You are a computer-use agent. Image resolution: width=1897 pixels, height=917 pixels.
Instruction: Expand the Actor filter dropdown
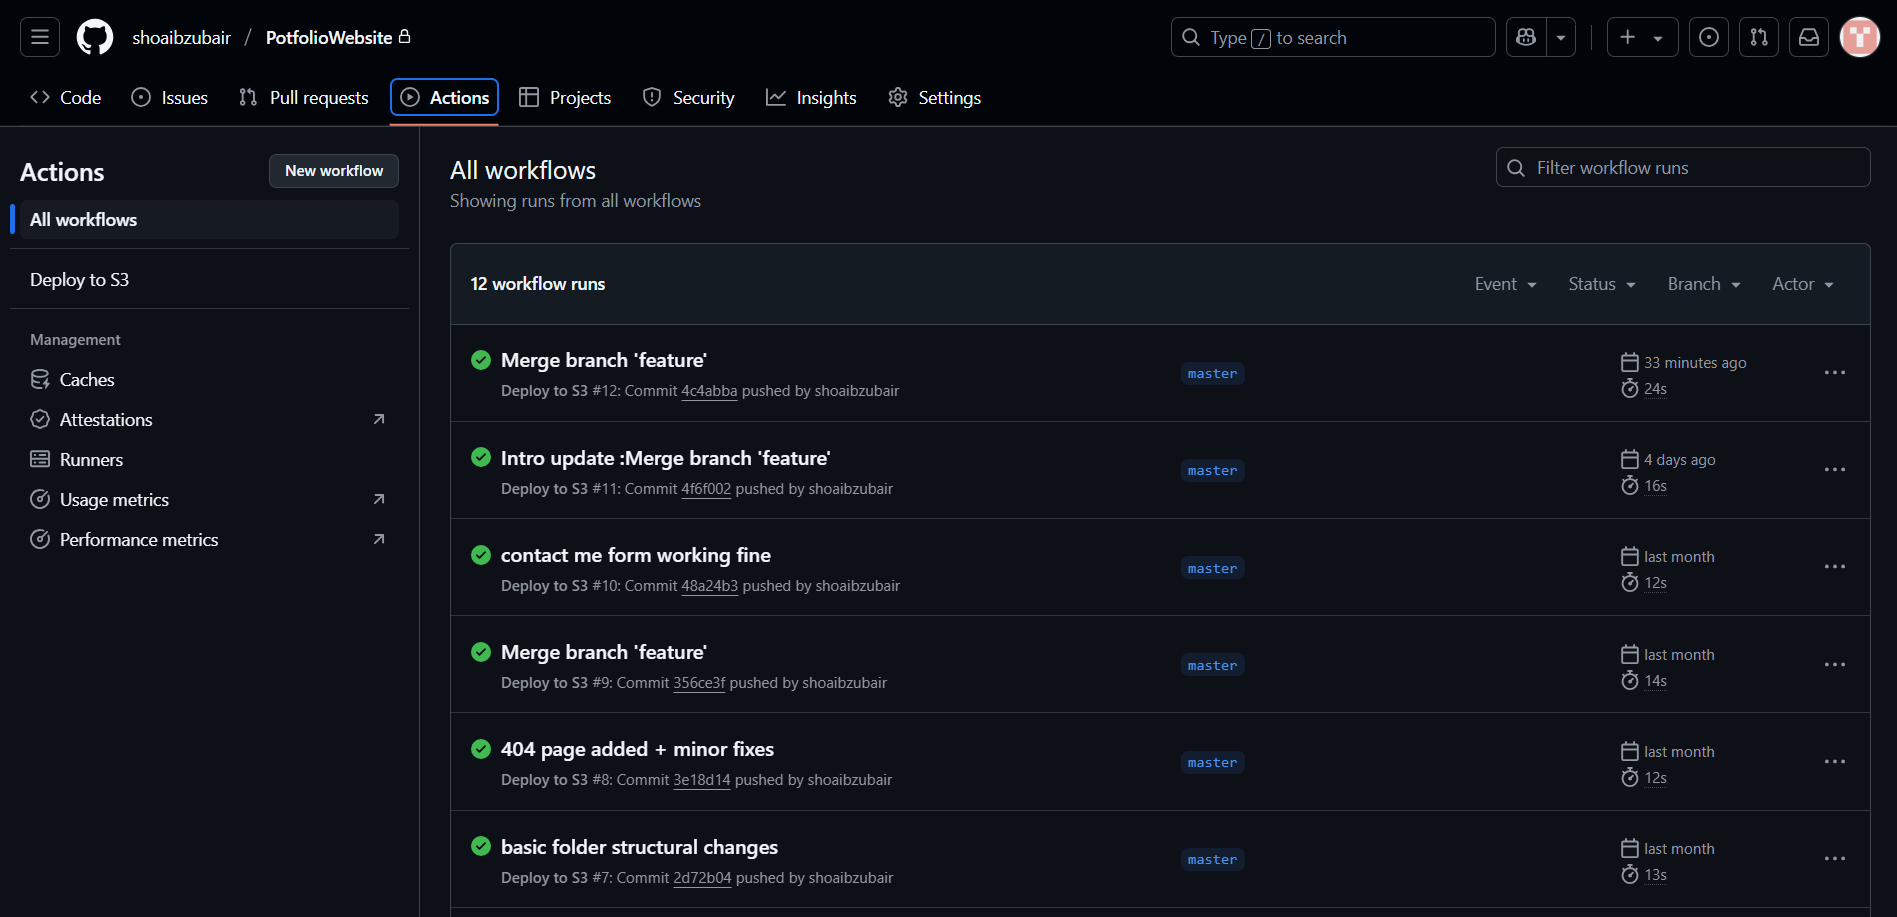(x=1803, y=284)
